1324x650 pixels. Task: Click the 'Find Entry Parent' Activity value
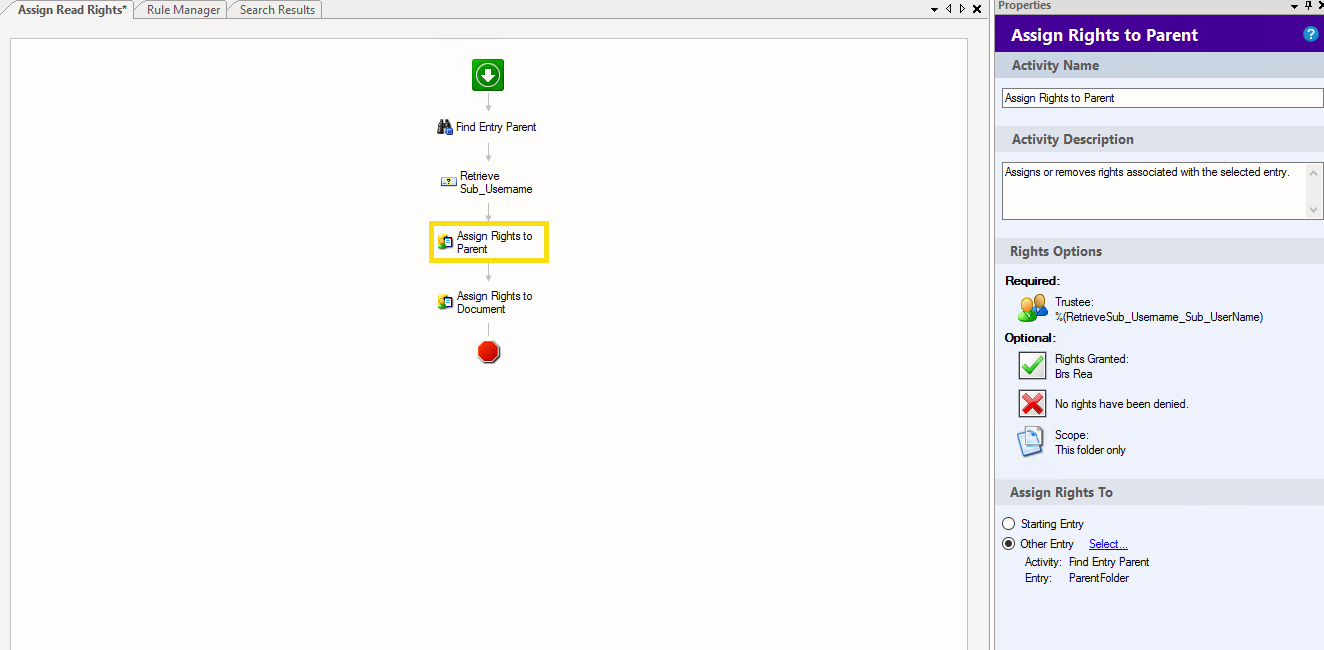point(1109,562)
